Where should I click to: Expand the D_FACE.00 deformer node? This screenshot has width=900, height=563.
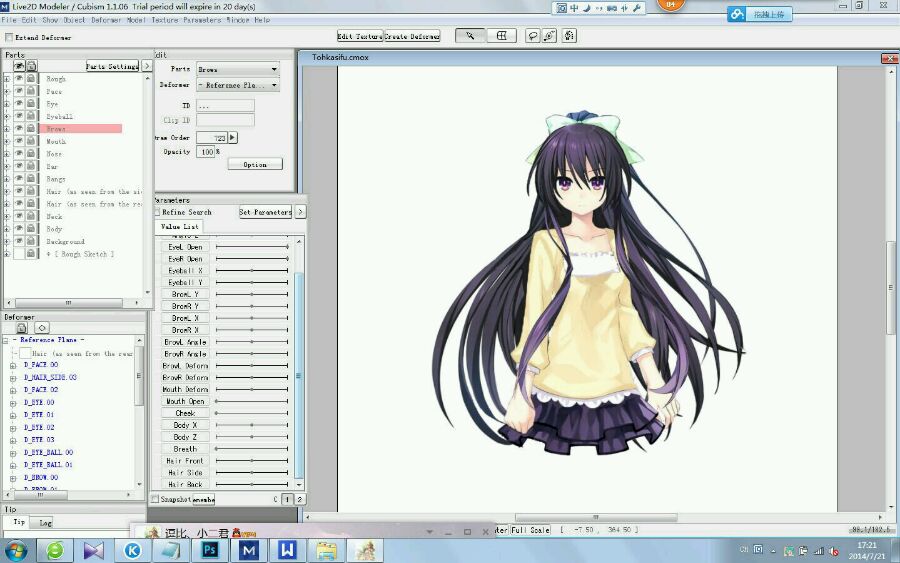13,365
